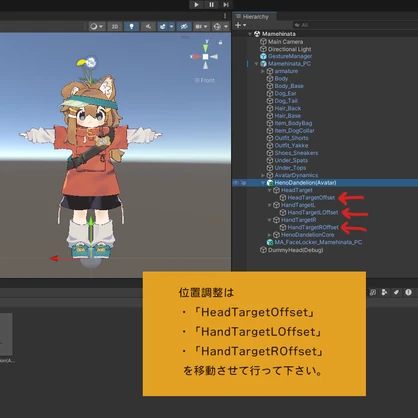Select Mamehinata_PC in the hierarchy
Screen dimensions: 418x418
[289, 64]
